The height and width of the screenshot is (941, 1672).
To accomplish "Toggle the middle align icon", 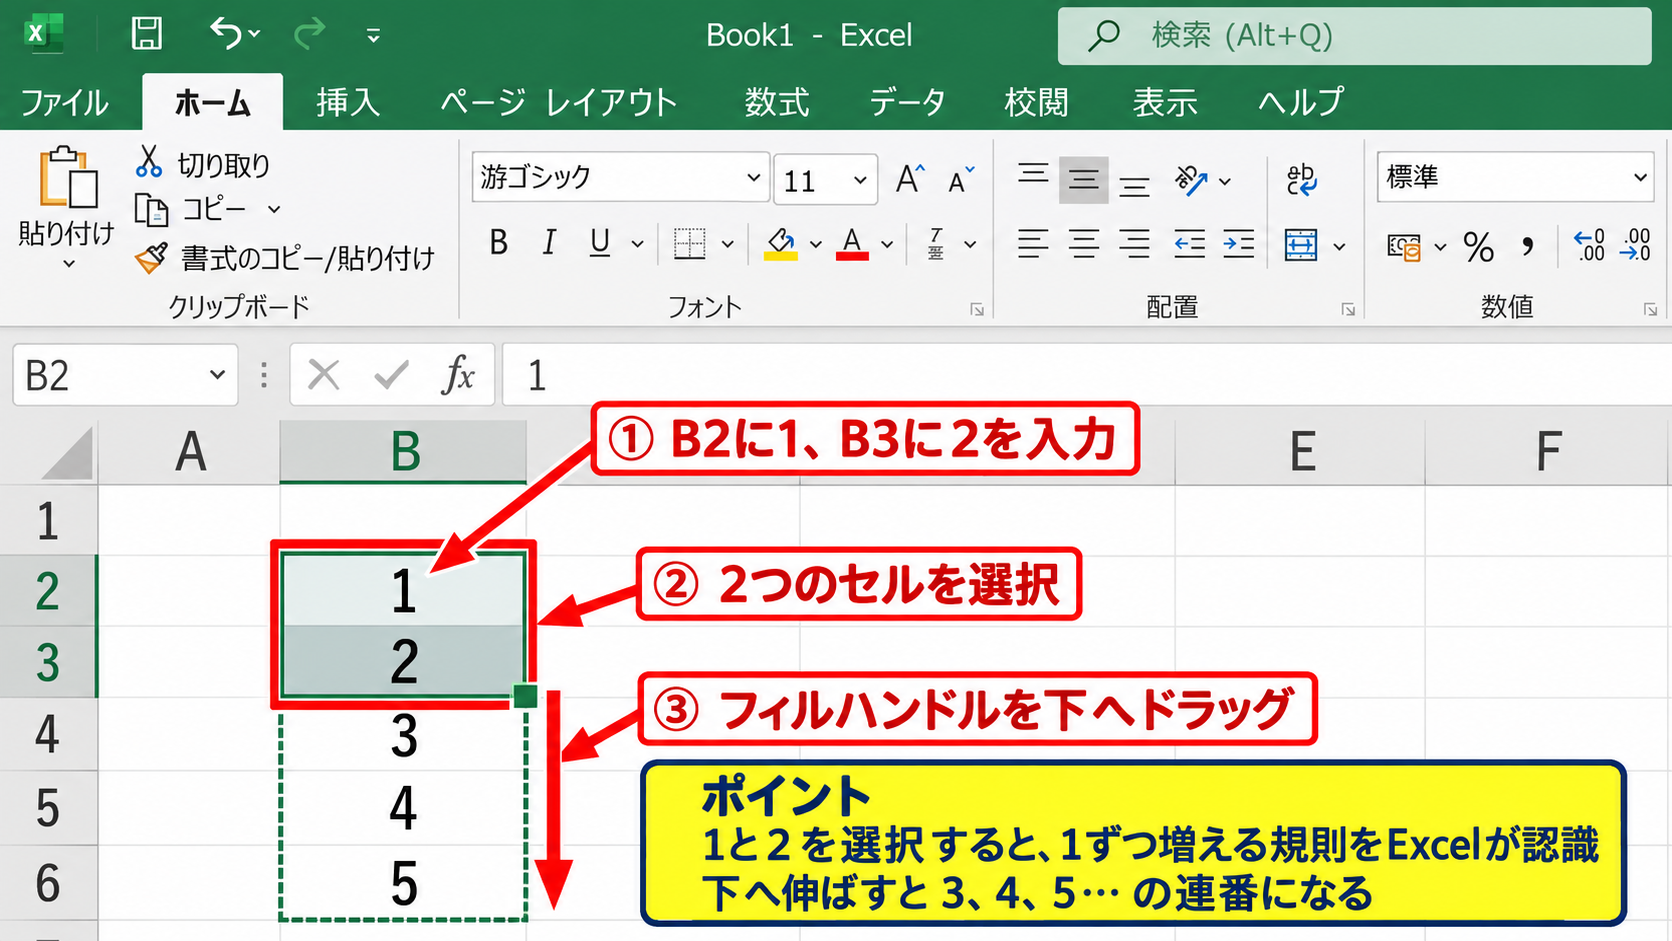I will coord(1084,180).
